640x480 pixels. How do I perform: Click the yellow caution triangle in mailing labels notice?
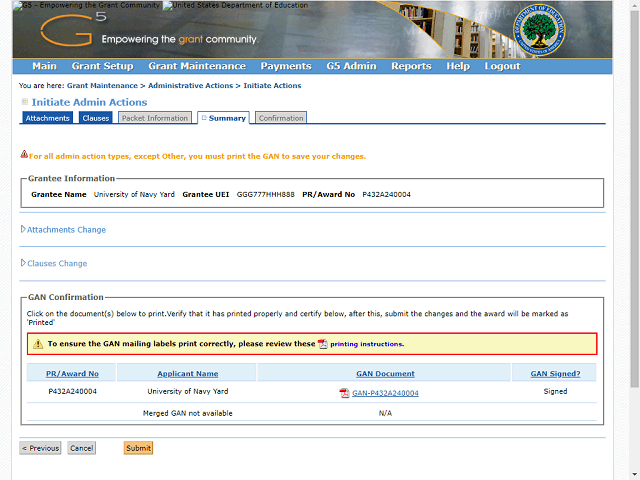point(38,344)
